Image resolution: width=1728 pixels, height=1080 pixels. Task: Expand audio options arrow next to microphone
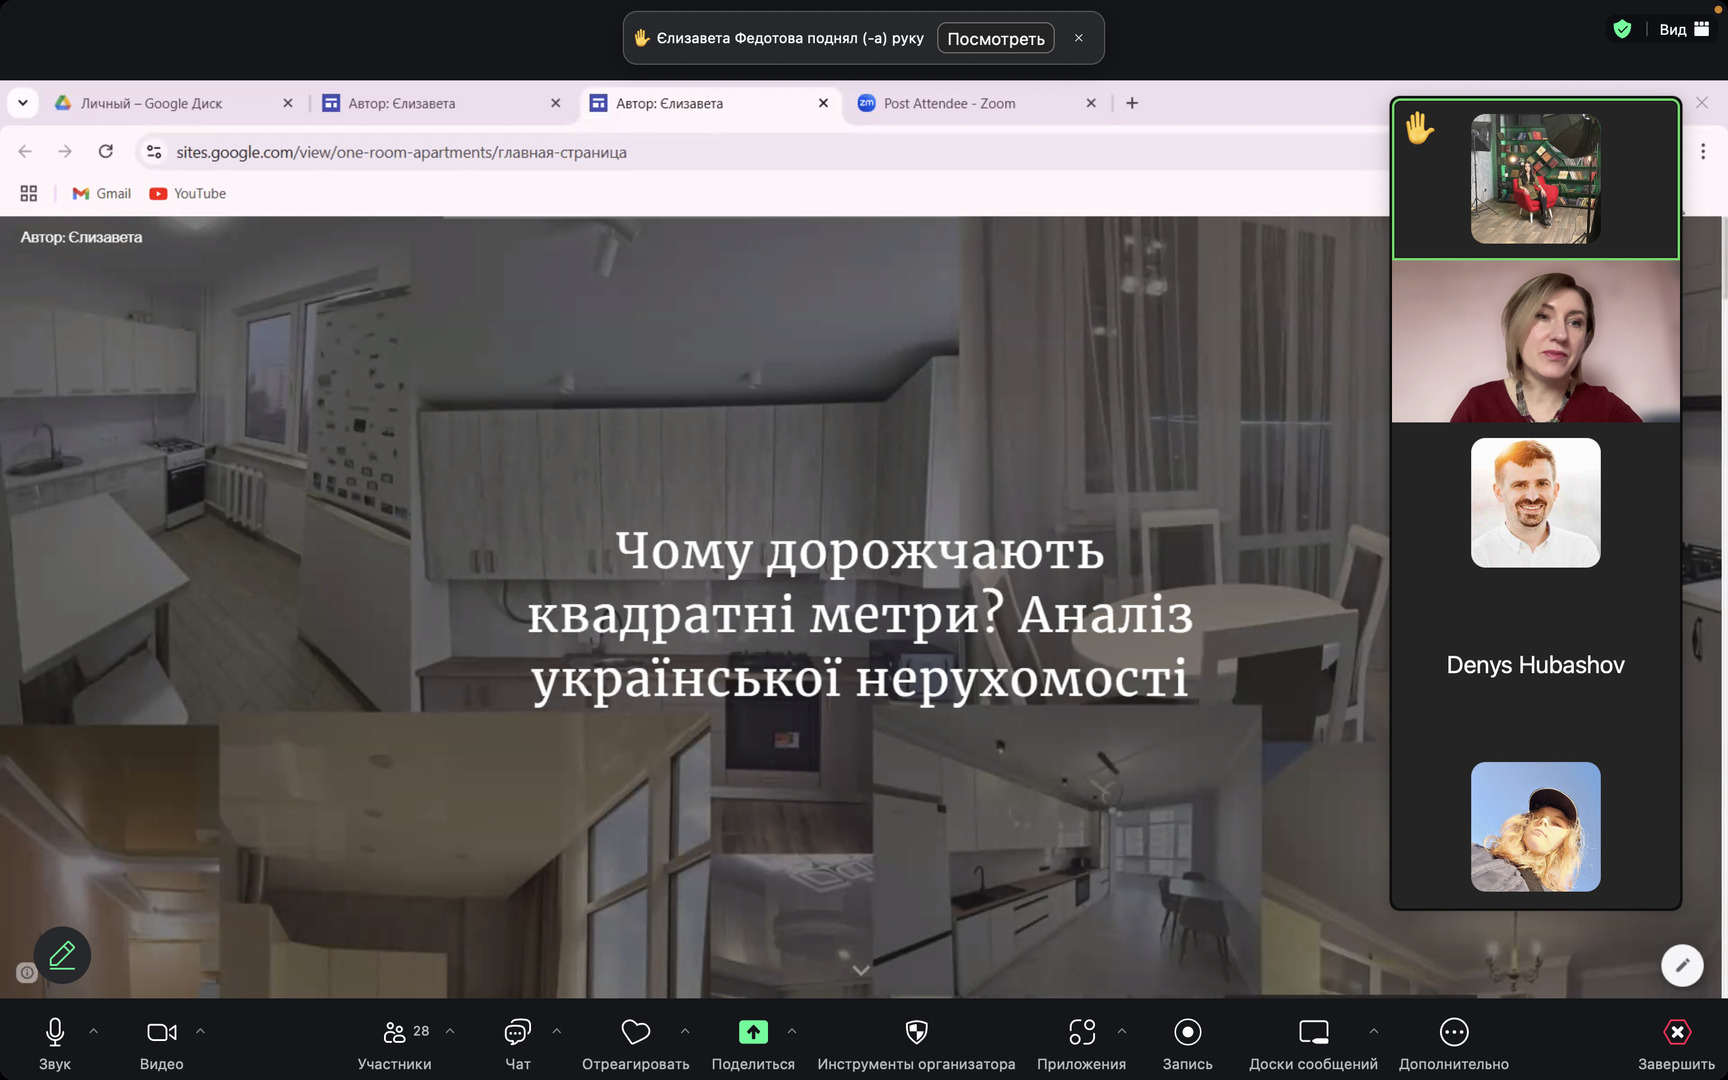pyautogui.click(x=94, y=1031)
